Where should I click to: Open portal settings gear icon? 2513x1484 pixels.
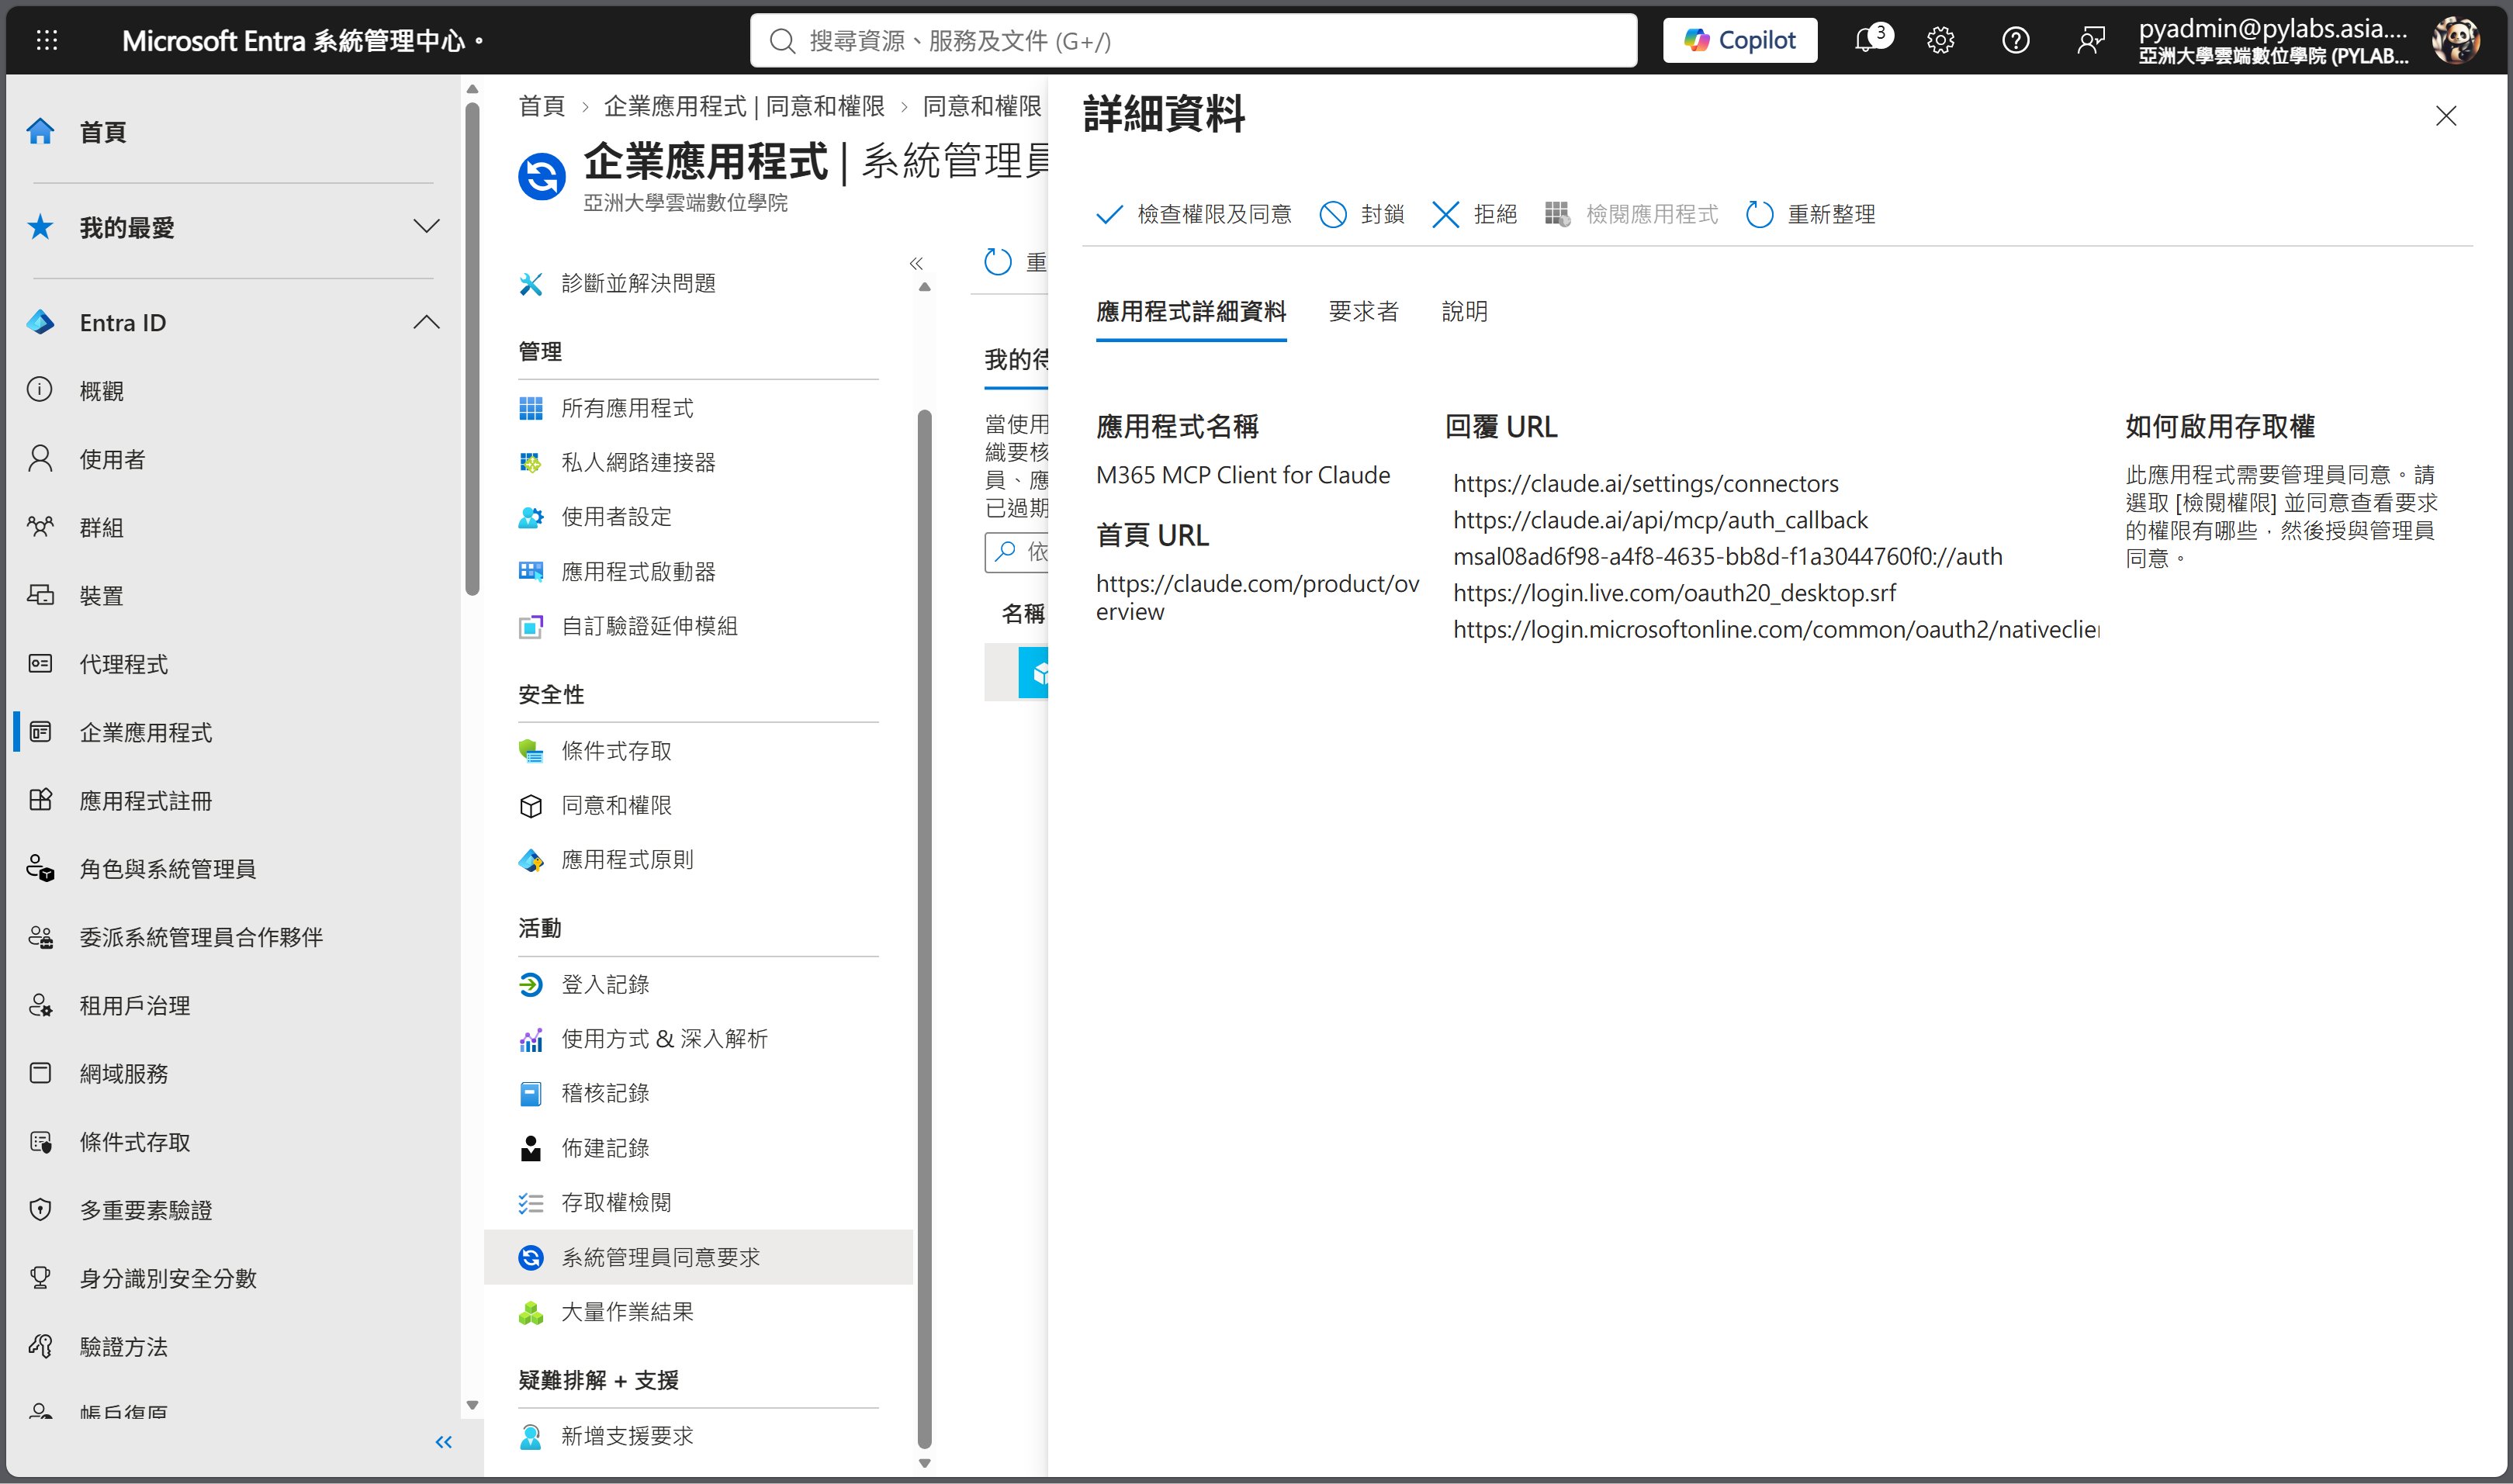(1940, 40)
